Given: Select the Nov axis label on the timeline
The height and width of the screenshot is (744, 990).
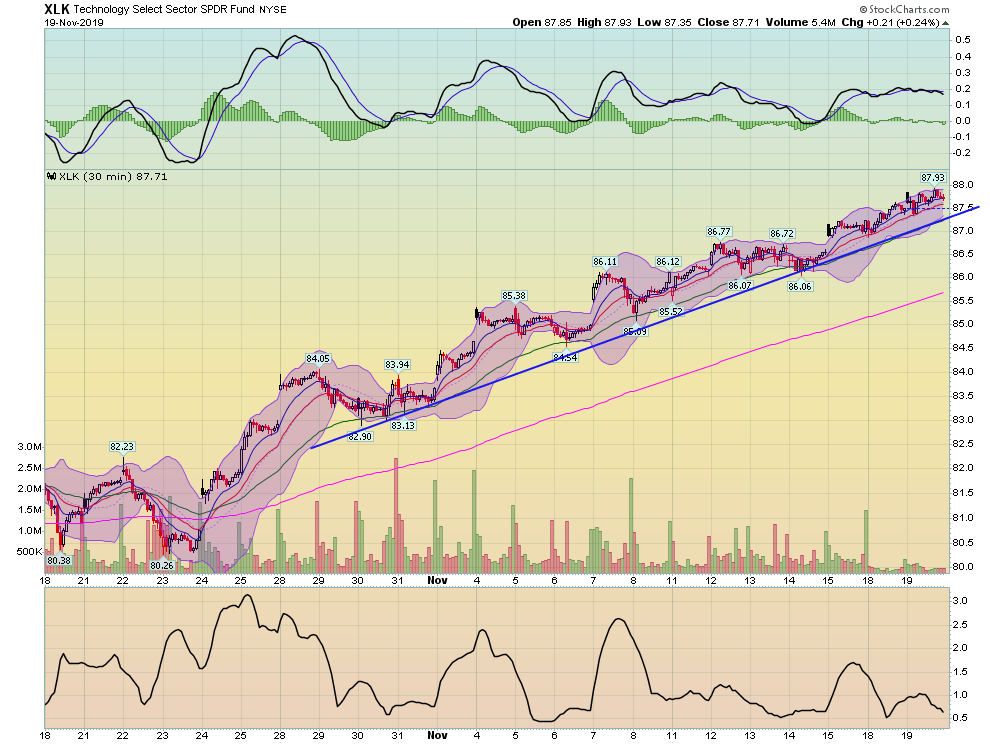Looking at the screenshot, I should pos(436,580).
